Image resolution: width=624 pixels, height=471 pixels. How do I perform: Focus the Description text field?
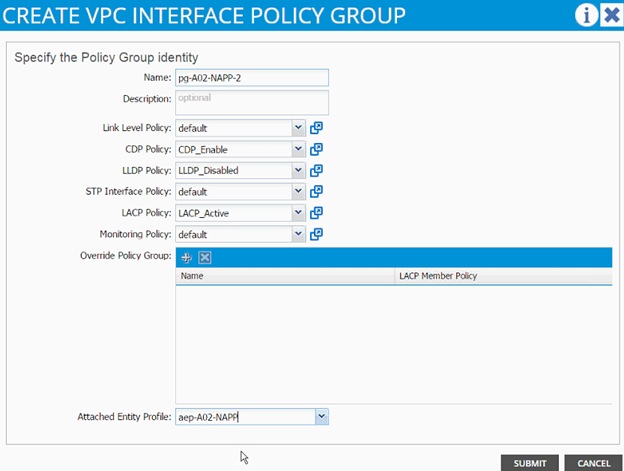(x=252, y=103)
